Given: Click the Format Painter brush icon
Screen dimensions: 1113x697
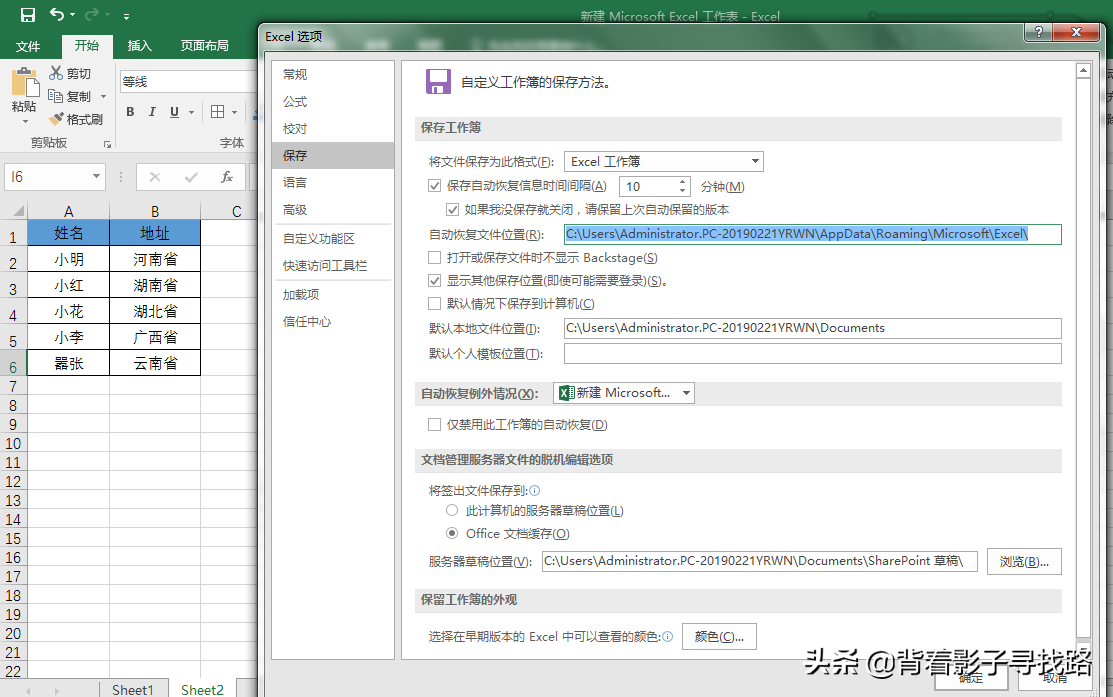Looking at the screenshot, I should (x=55, y=119).
